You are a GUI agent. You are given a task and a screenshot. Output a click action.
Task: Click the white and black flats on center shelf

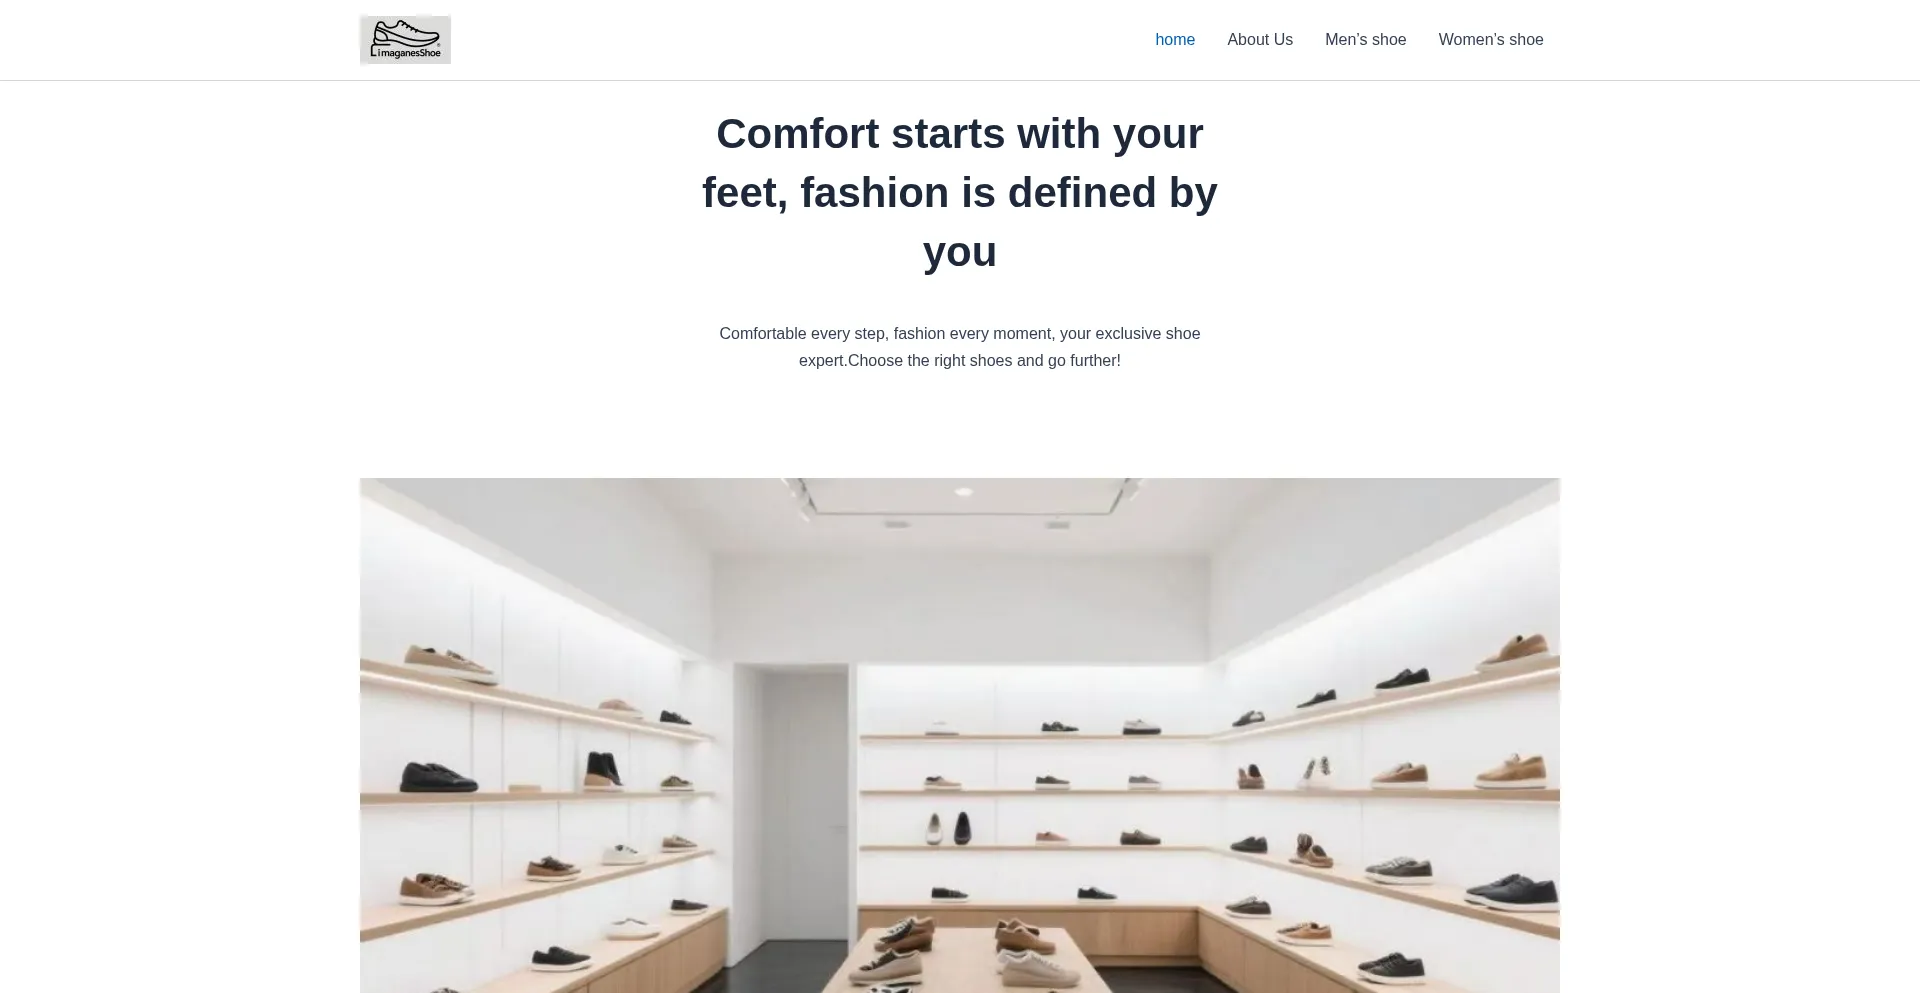[x=948, y=829]
